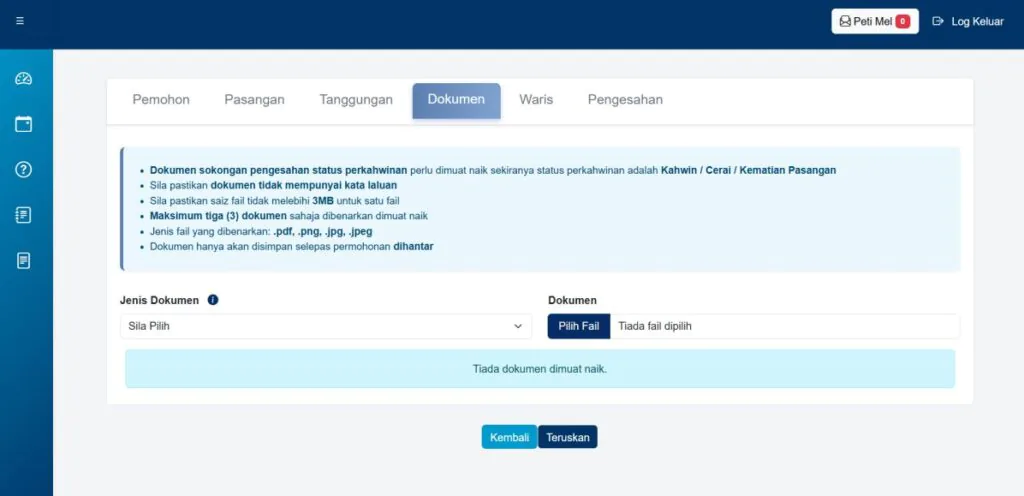
Task: Click the Teruskan button
Action: (568, 437)
